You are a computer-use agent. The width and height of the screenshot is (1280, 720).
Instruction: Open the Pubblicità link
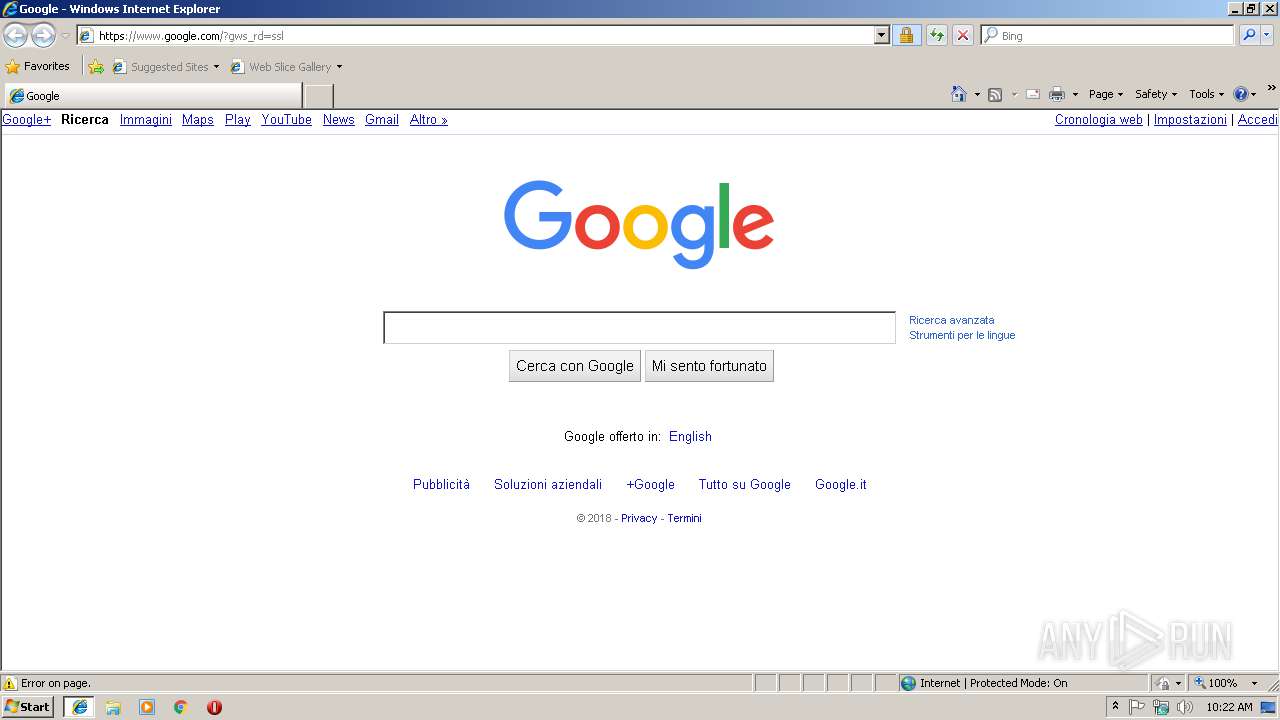tap(441, 485)
